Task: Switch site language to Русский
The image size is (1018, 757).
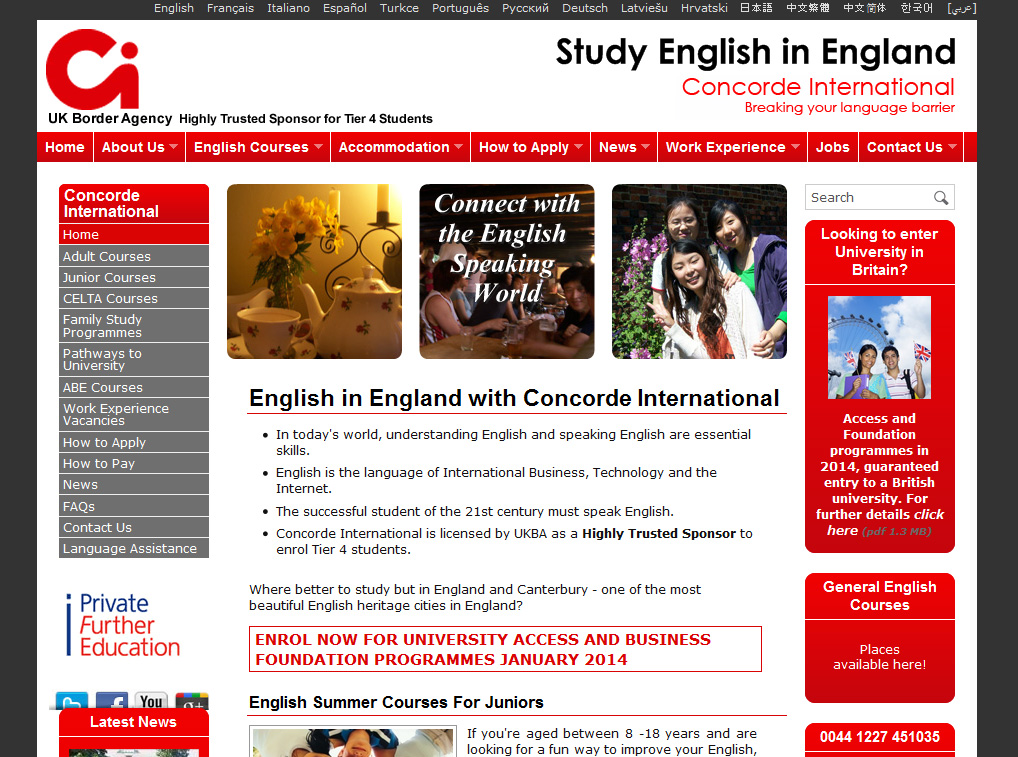Action: pyautogui.click(x=525, y=8)
